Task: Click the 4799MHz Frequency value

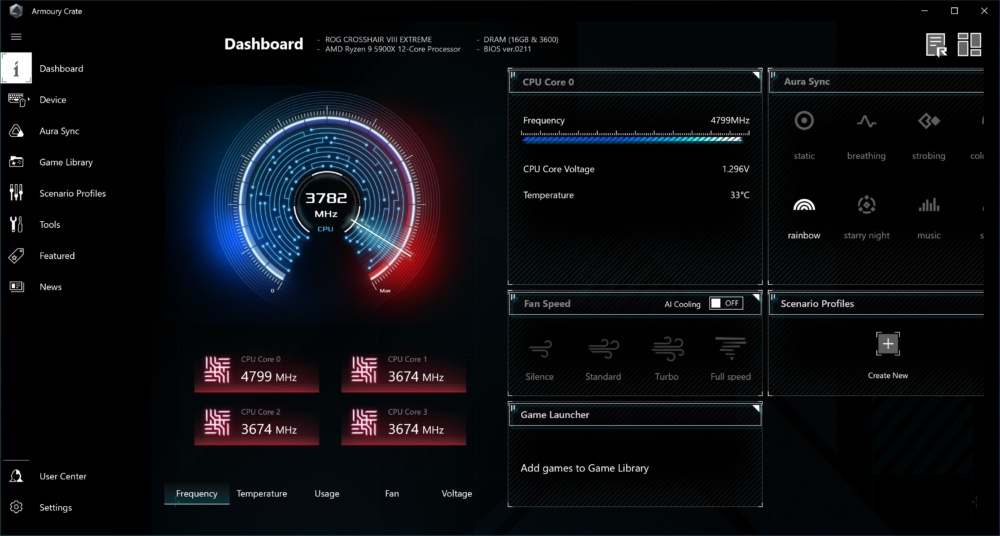Action: [x=730, y=120]
